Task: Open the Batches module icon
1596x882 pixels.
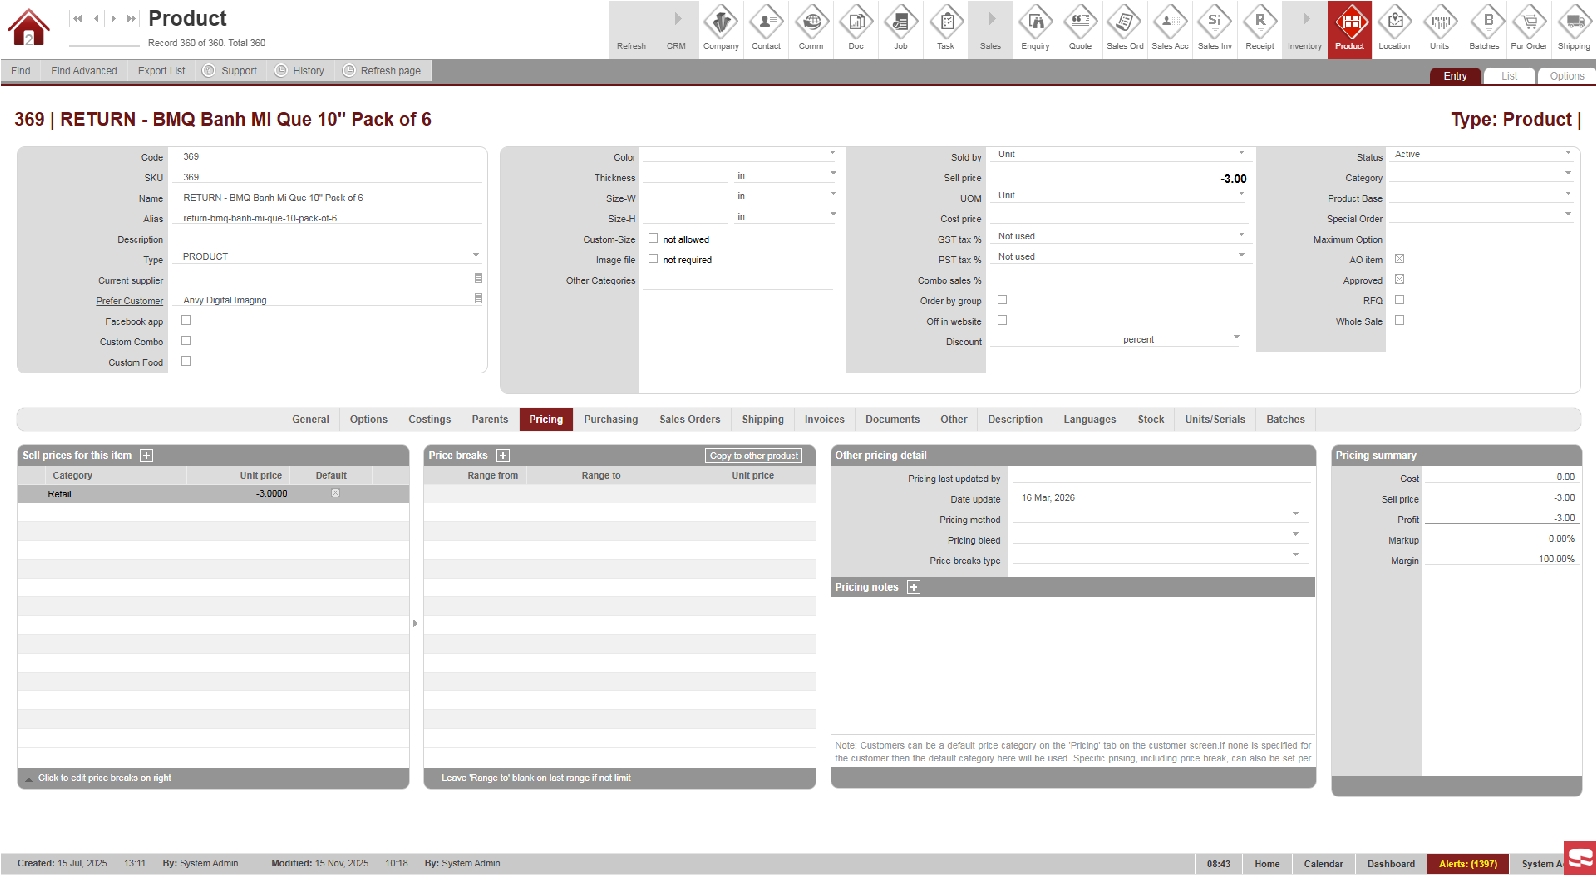Action: pyautogui.click(x=1485, y=28)
